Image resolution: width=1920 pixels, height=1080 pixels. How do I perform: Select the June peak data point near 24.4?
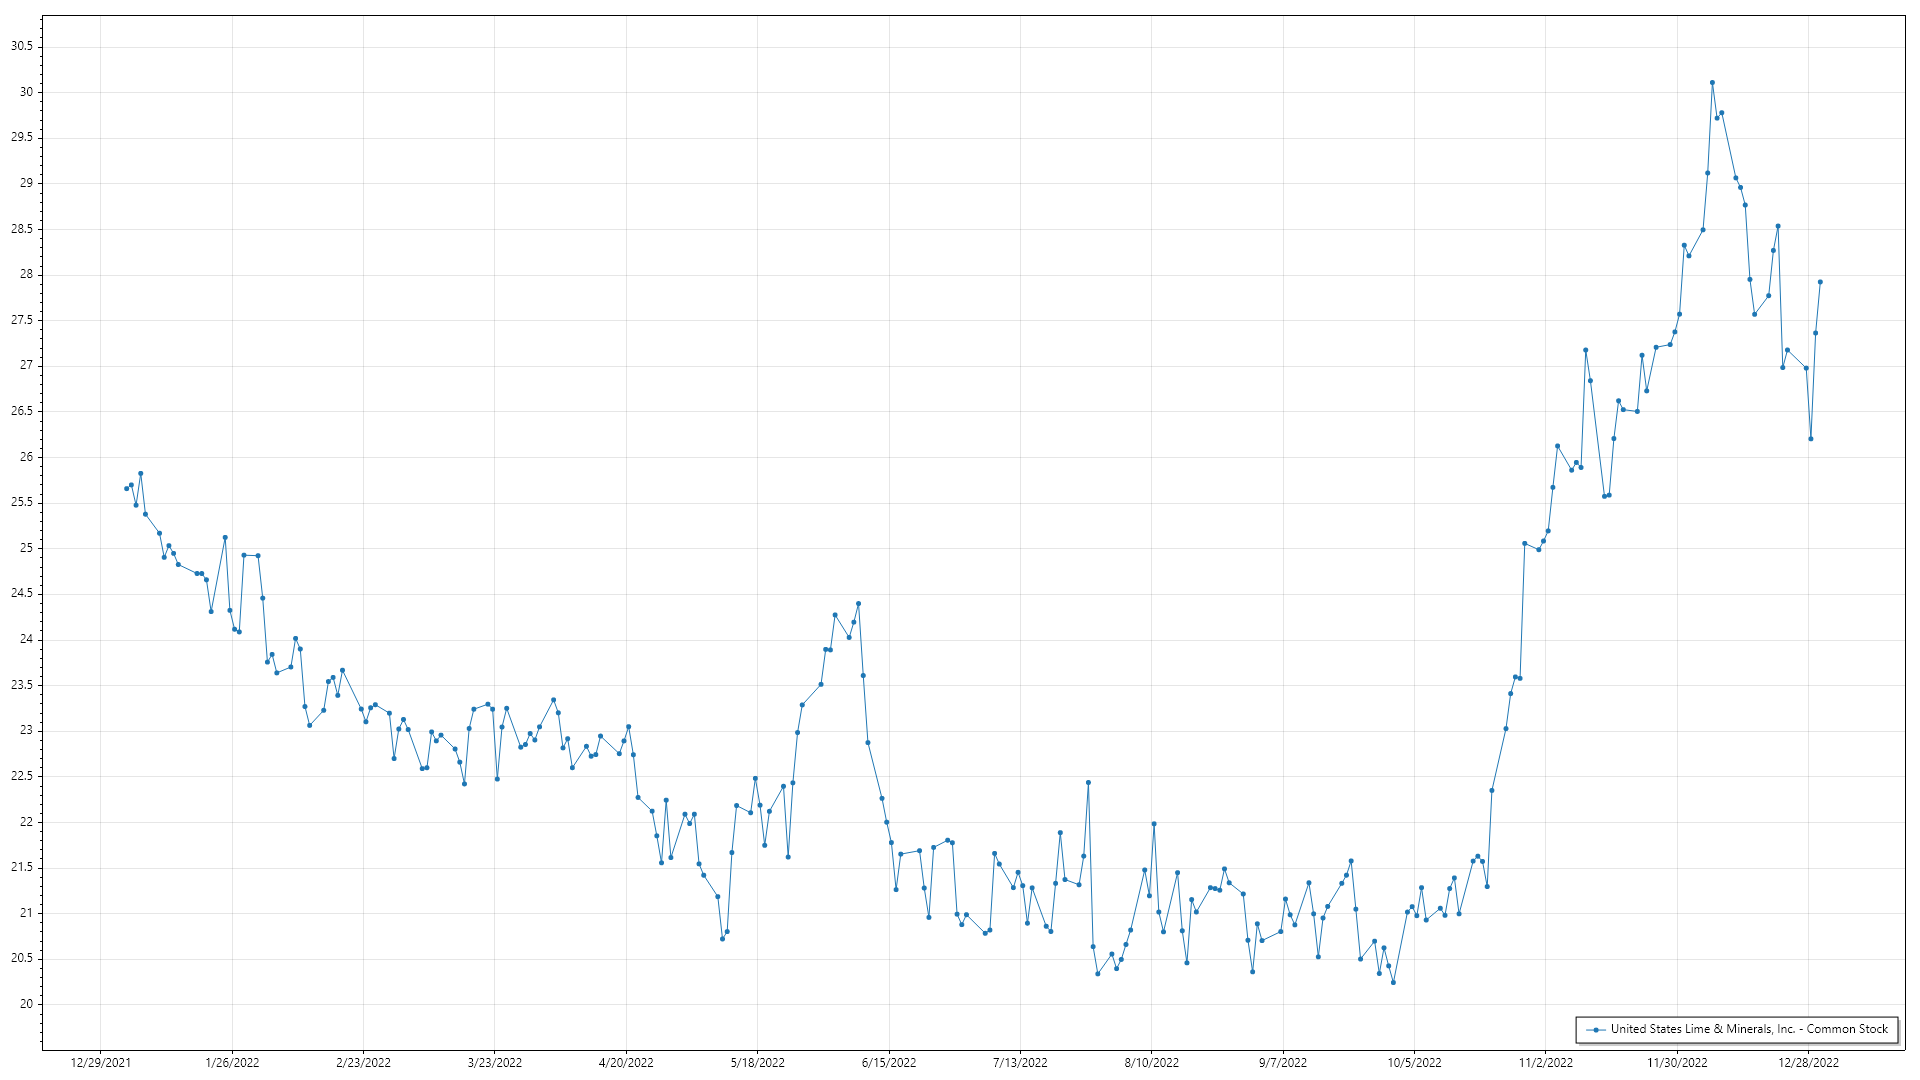click(x=858, y=604)
